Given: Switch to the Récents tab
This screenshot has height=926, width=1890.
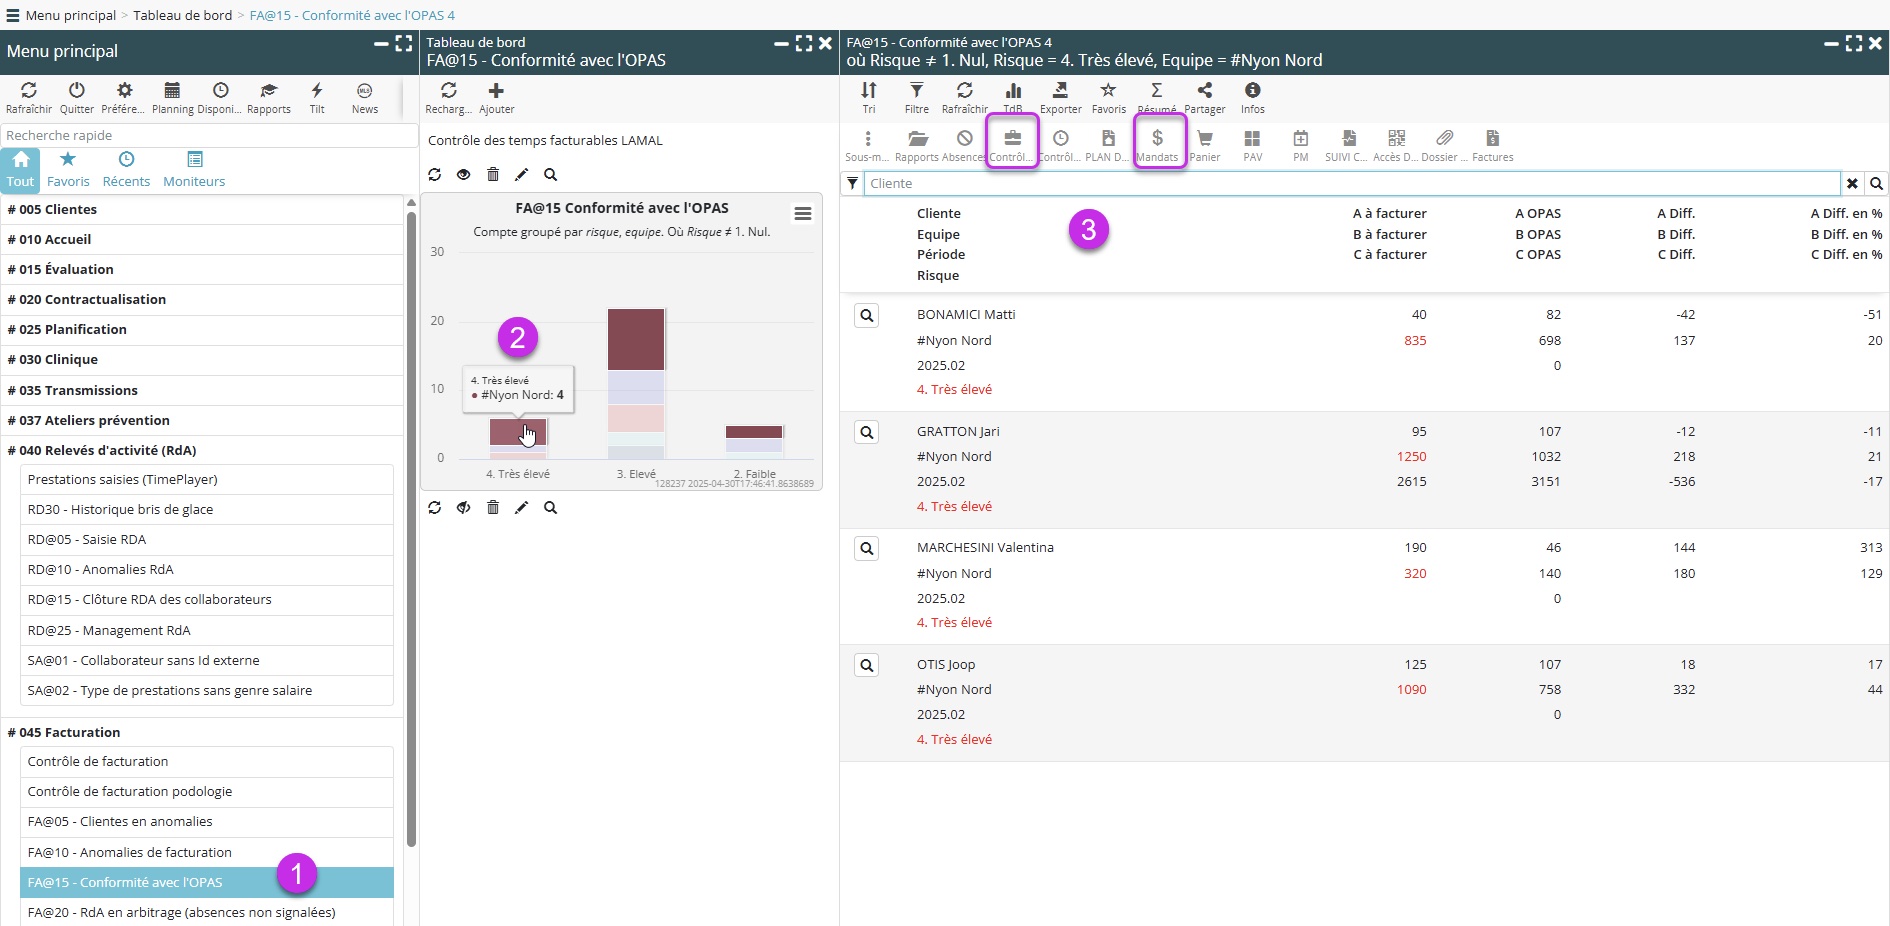Looking at the screenshot, I should [x=126, y=169].
